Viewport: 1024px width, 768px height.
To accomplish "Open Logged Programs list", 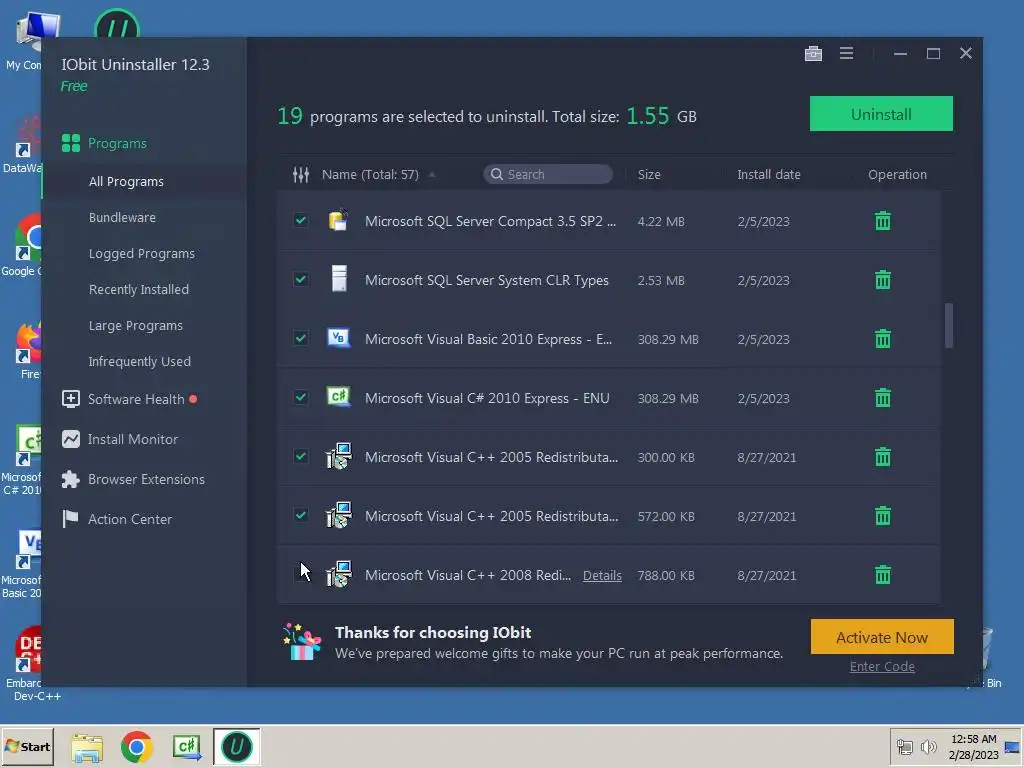I will 142,253.
